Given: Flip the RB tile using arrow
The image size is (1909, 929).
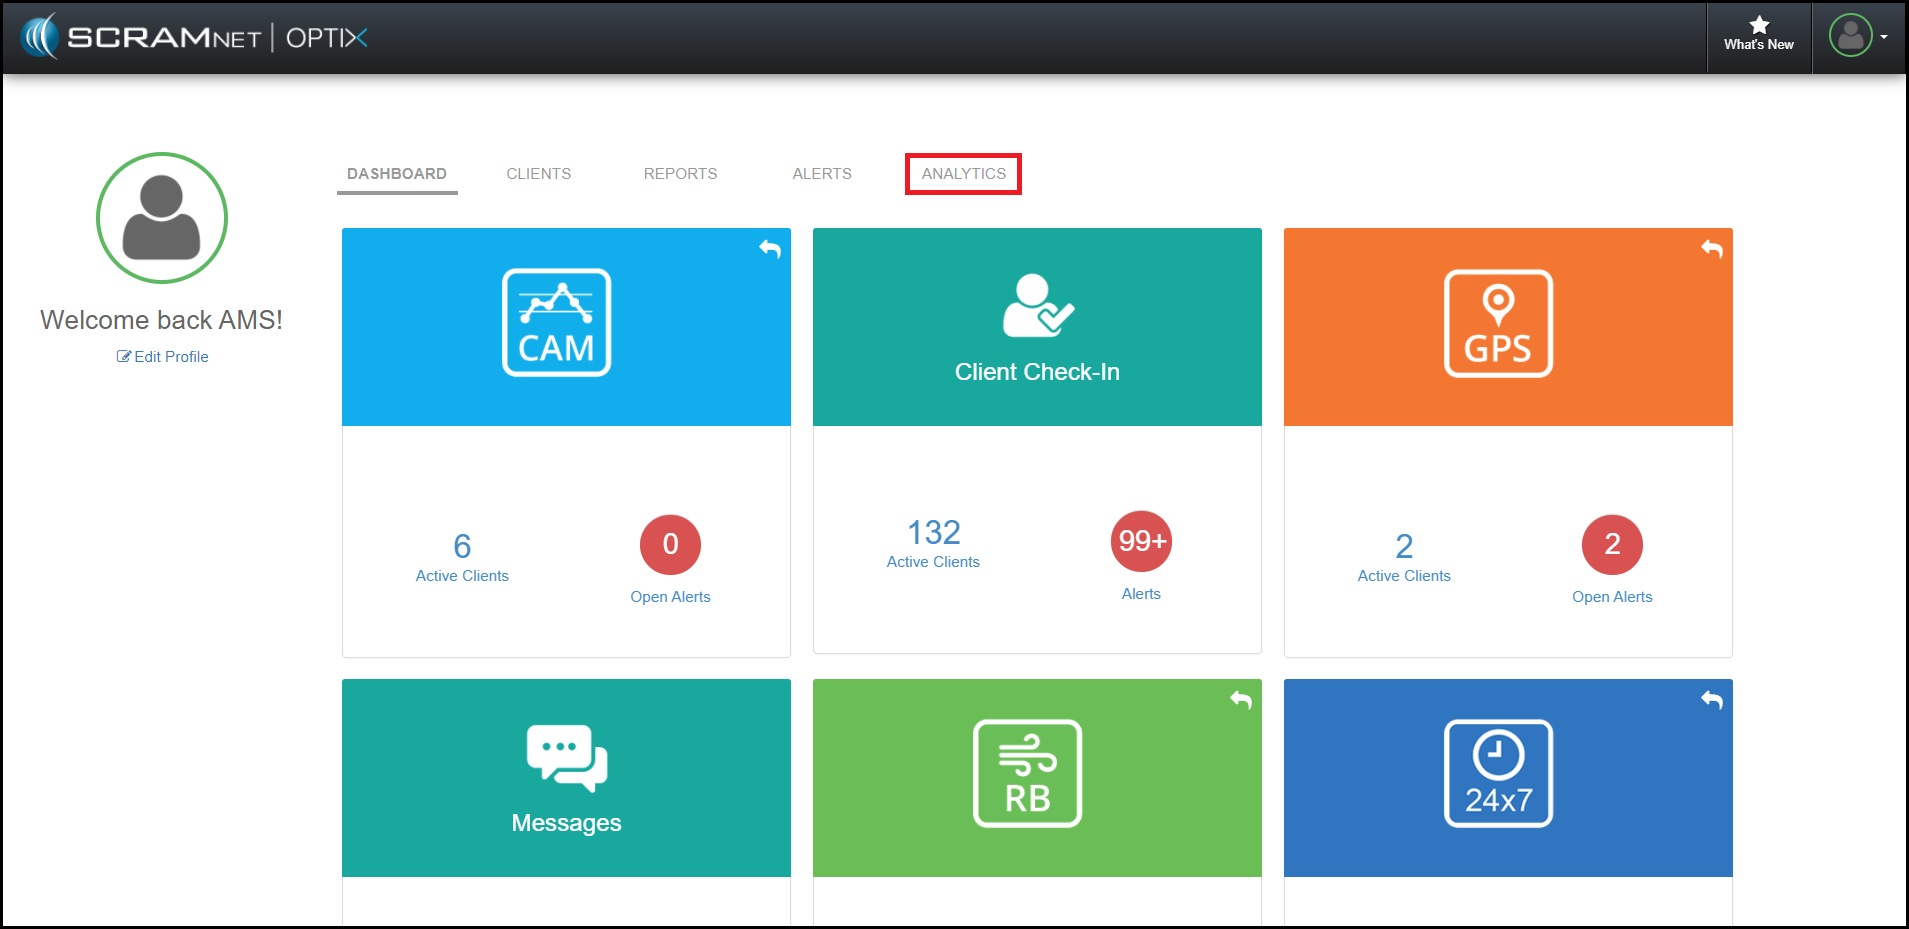Looking at the screenshot, I should 1240,700.
